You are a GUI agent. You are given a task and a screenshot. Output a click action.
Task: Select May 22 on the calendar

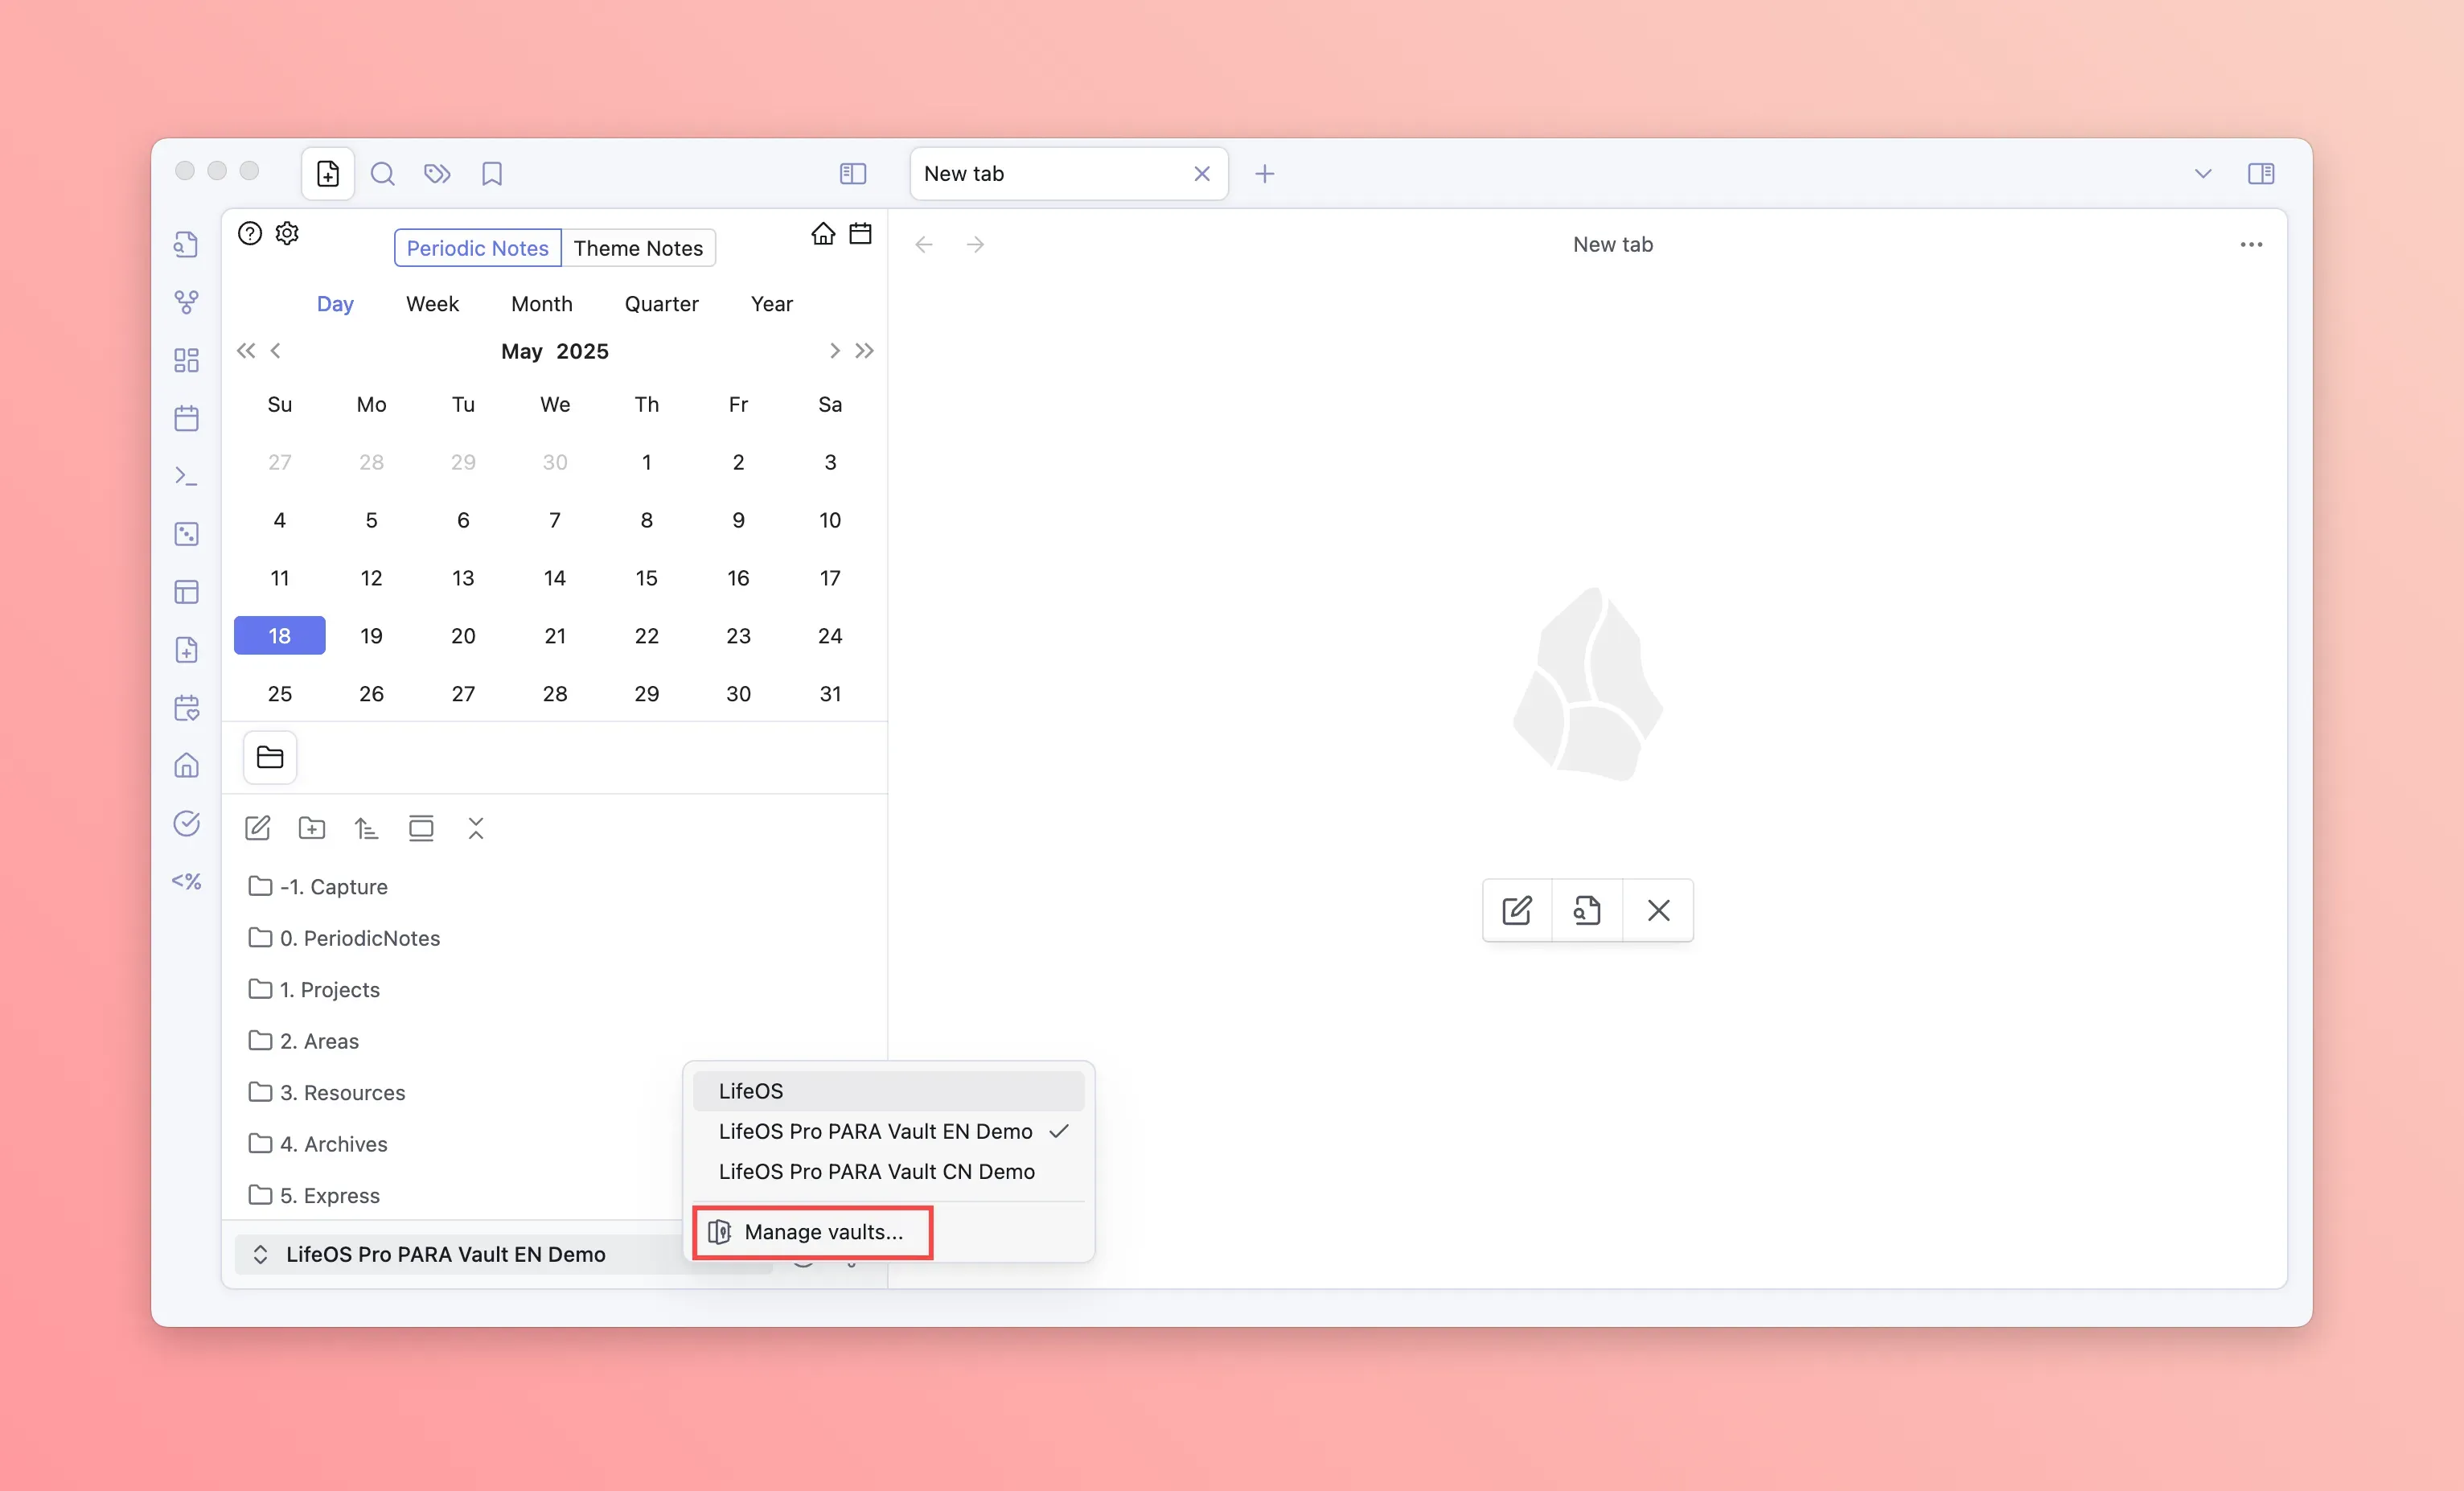646,636
